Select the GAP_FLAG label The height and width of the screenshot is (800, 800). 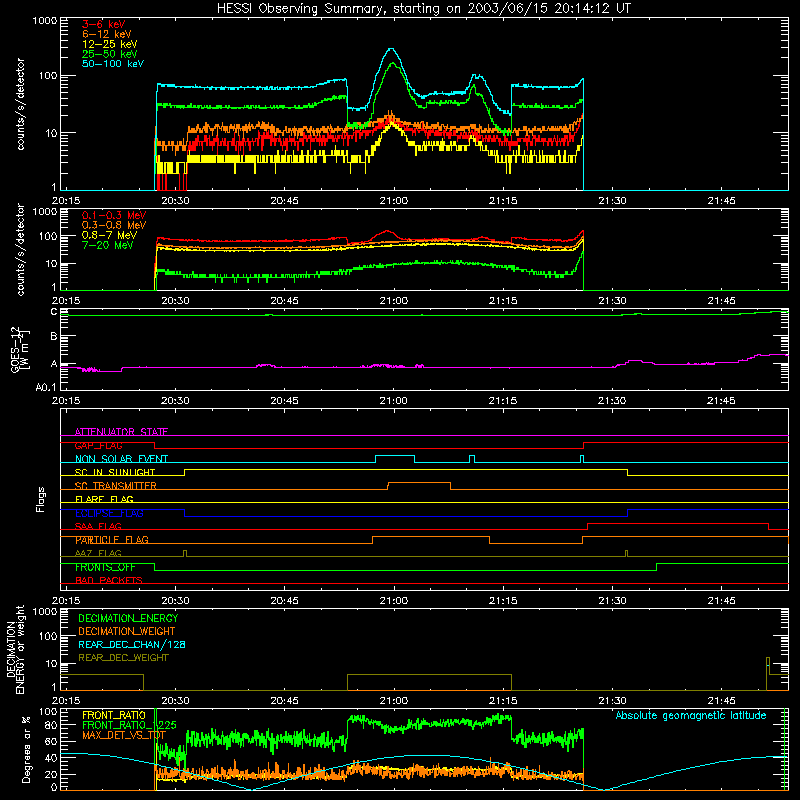tap(98, 445)
